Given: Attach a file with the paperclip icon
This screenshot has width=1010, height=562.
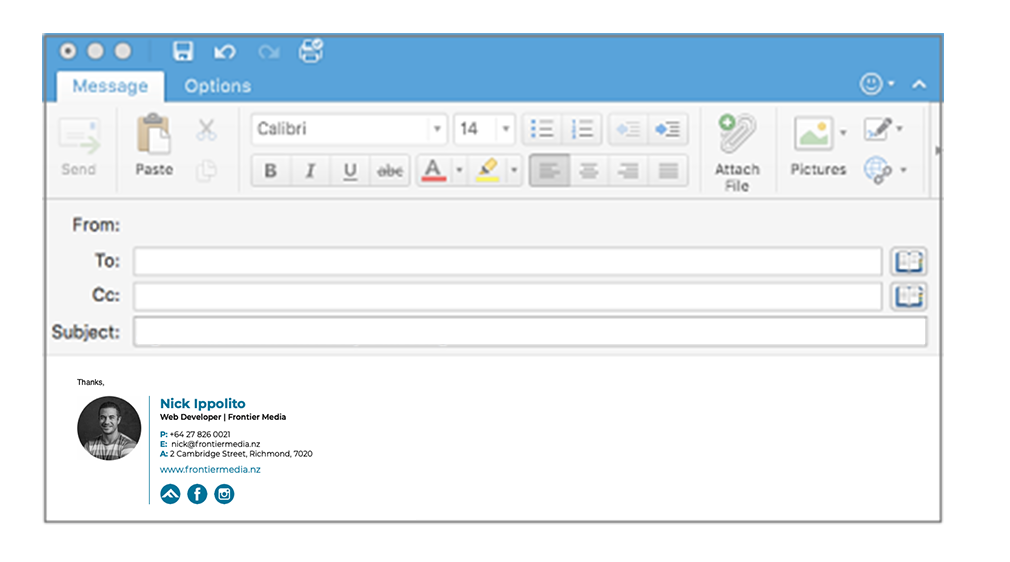Looking at the screenshot, I should click(737, 153).
